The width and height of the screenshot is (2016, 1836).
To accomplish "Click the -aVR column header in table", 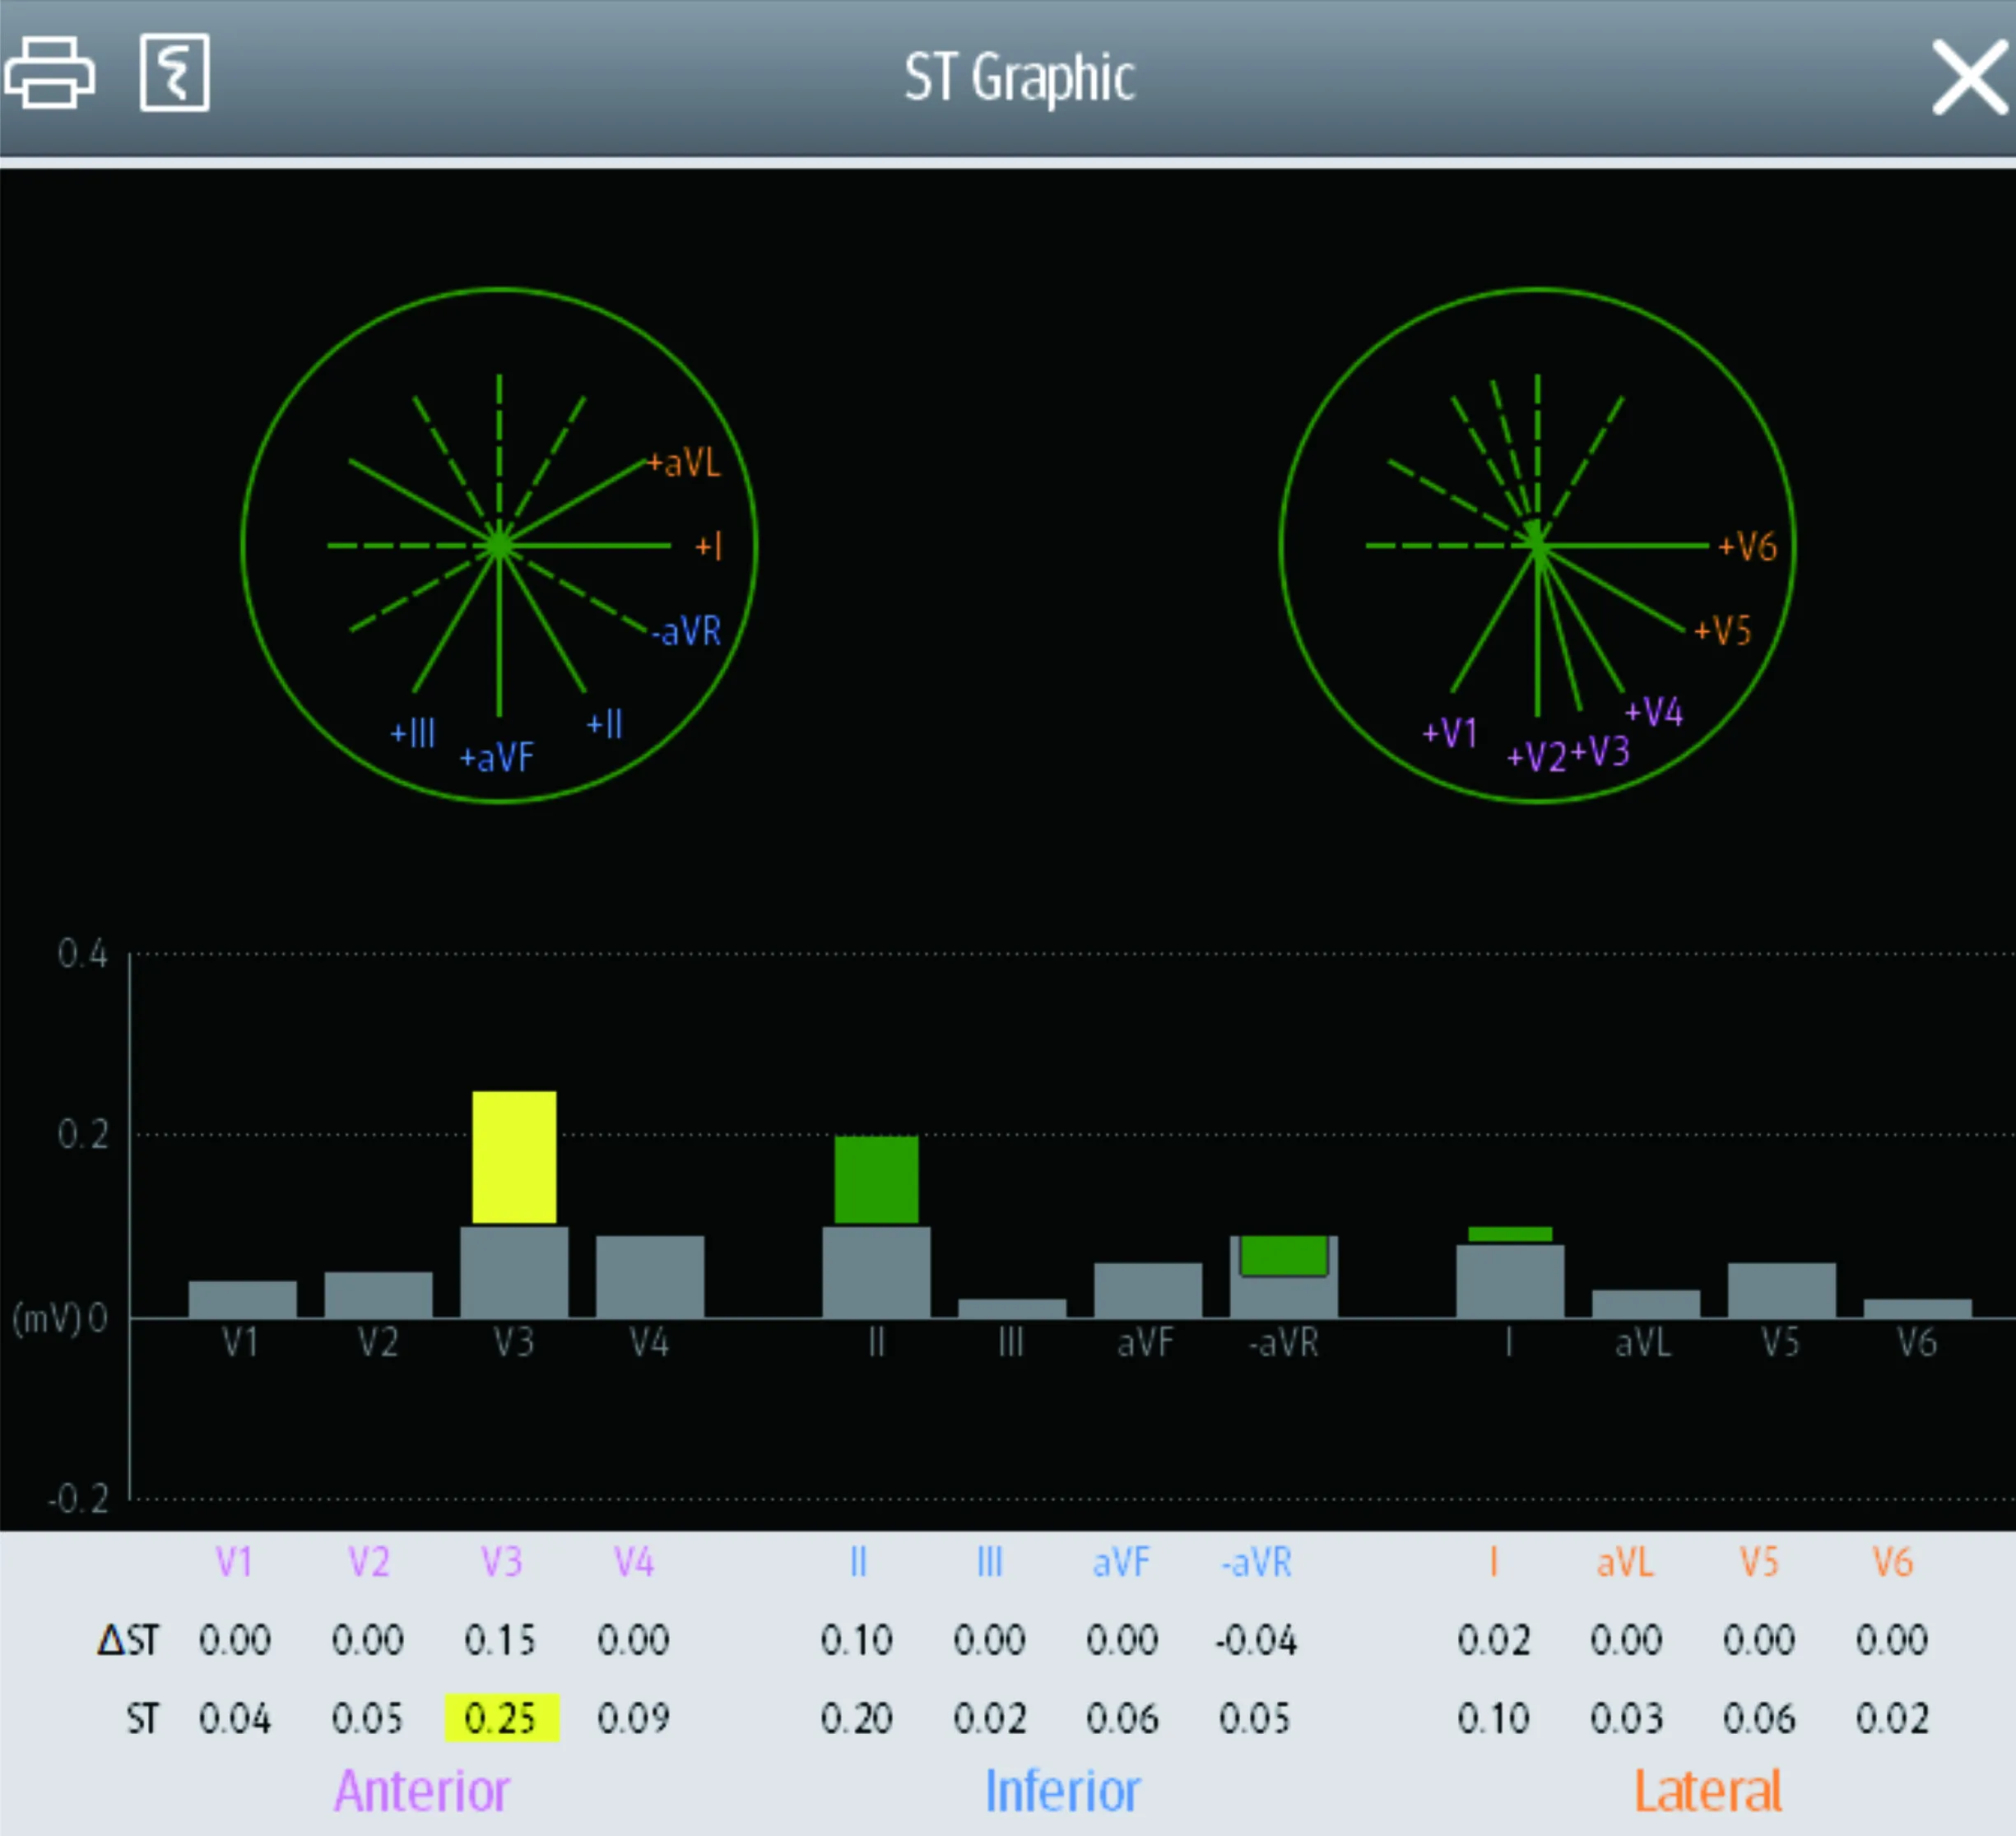I will 1256,1562.
